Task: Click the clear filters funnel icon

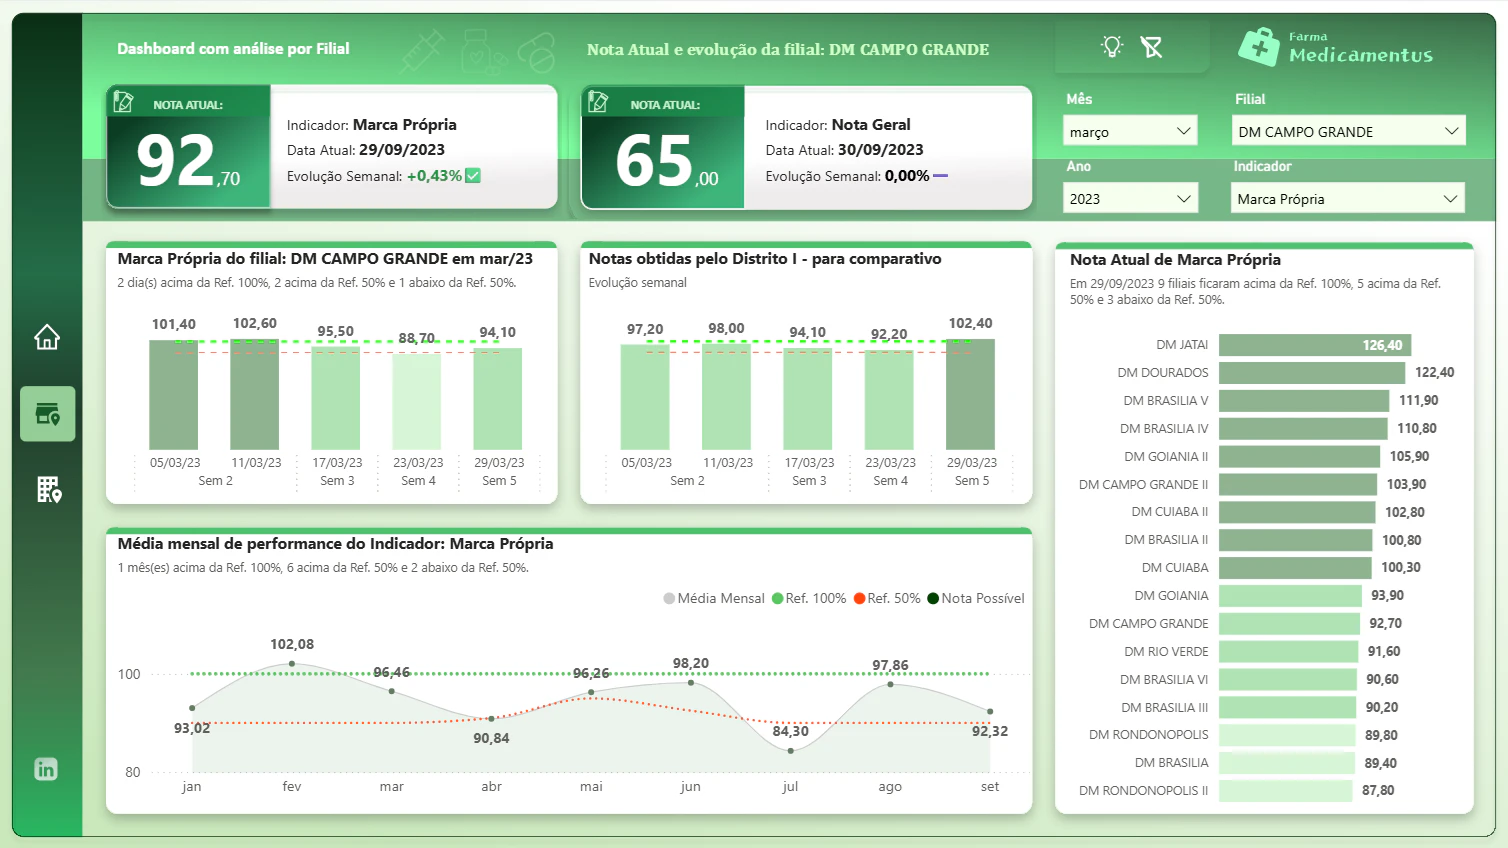Action: point(1152,46)
